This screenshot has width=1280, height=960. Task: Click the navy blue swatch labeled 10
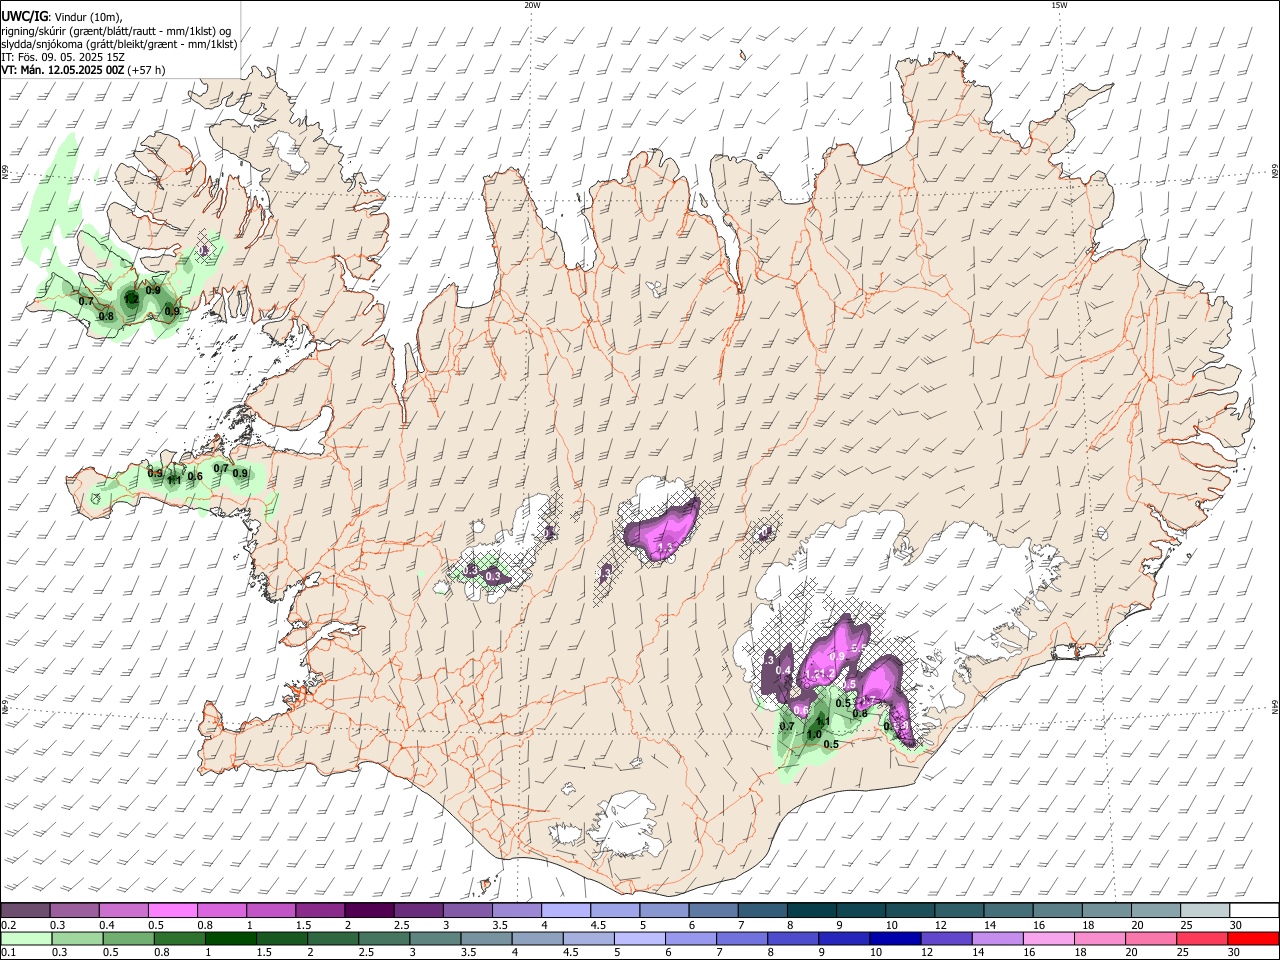click(894, 938)
